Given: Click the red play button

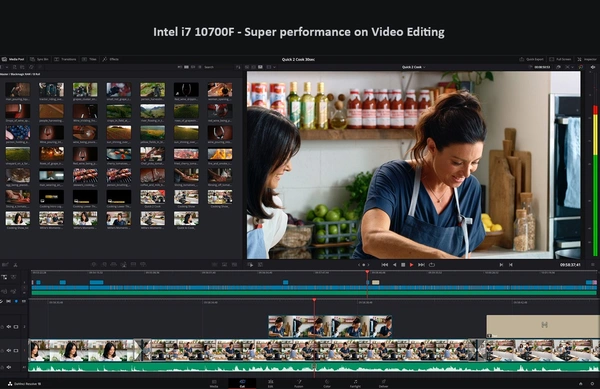Looking at the screenshot, I should [412, 265].
